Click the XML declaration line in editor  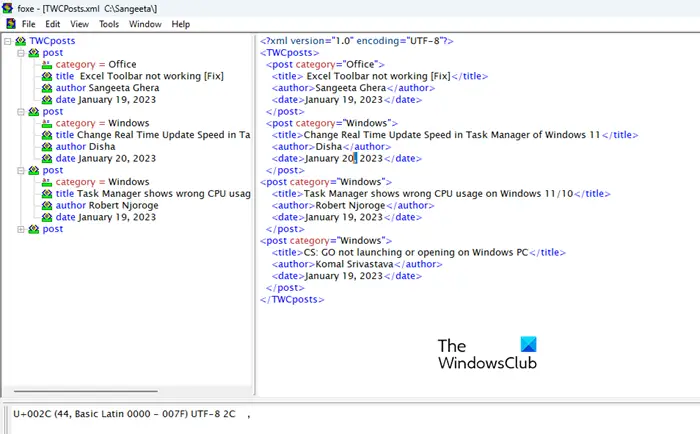[x=357, y=41]
